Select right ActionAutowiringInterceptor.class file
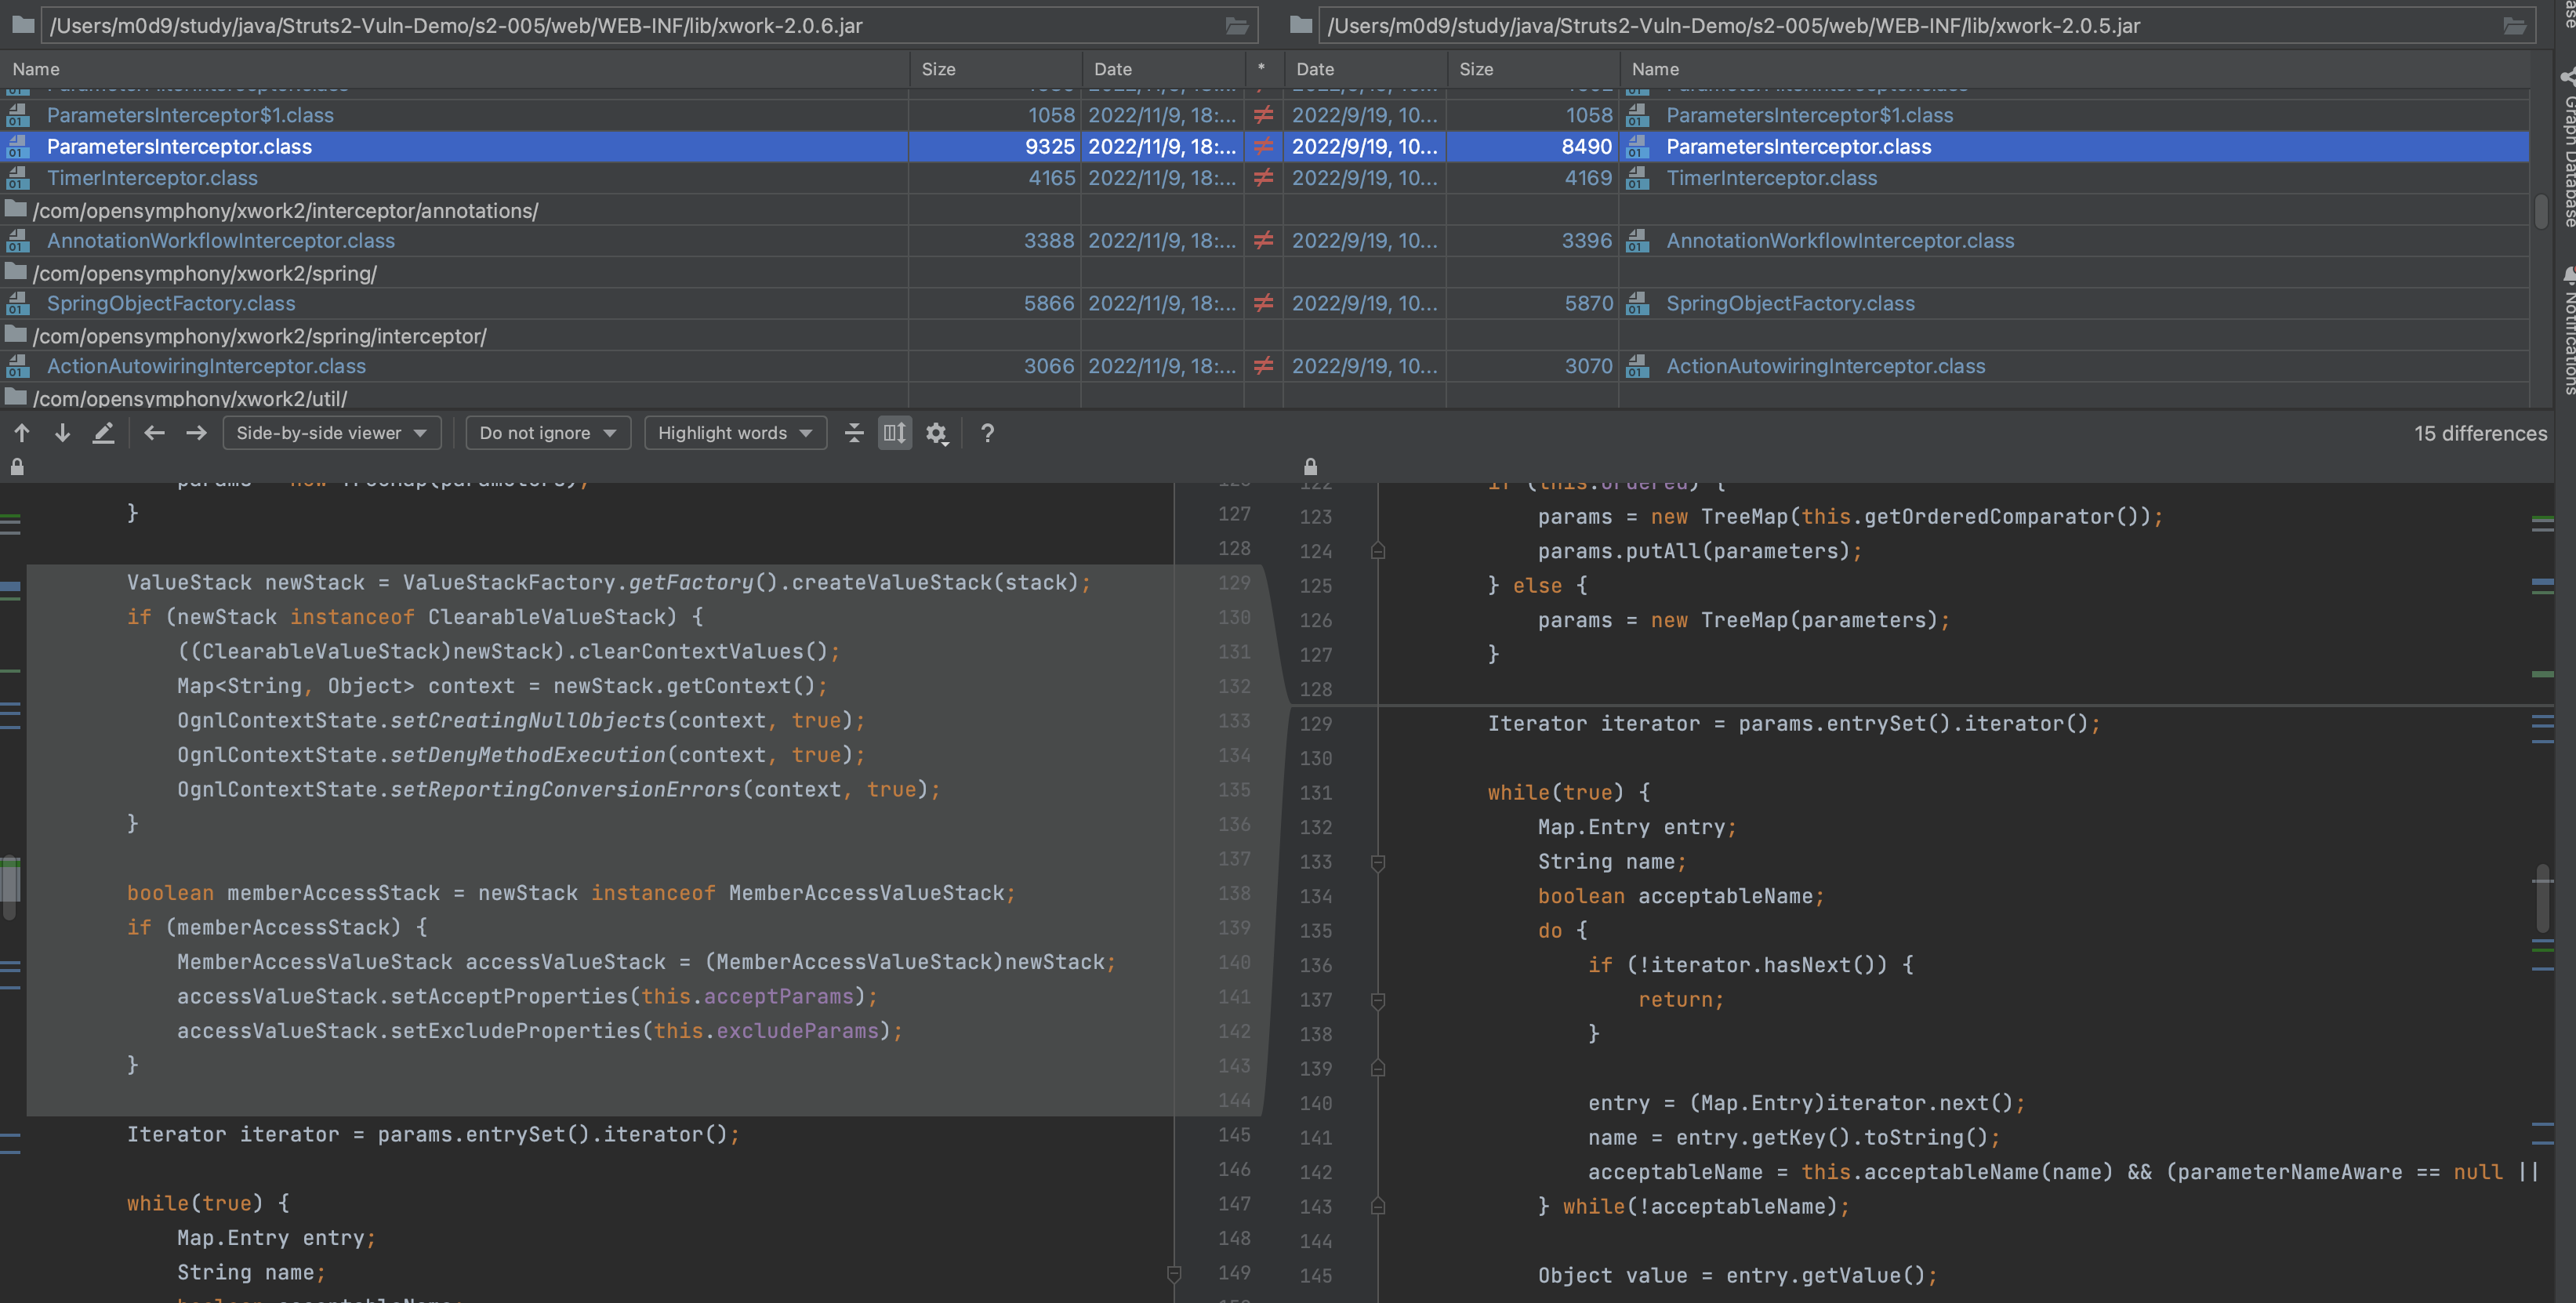 tap(1825, 366)
